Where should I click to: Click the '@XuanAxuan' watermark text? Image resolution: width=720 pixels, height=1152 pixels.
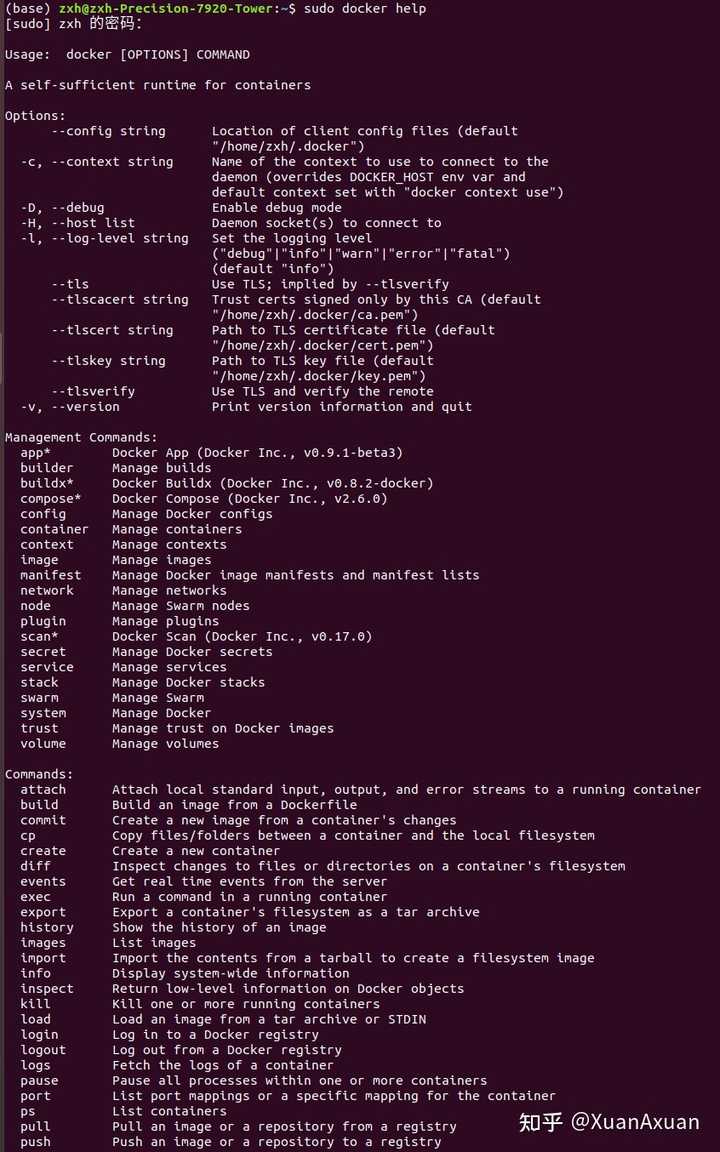coord(635,1121)
